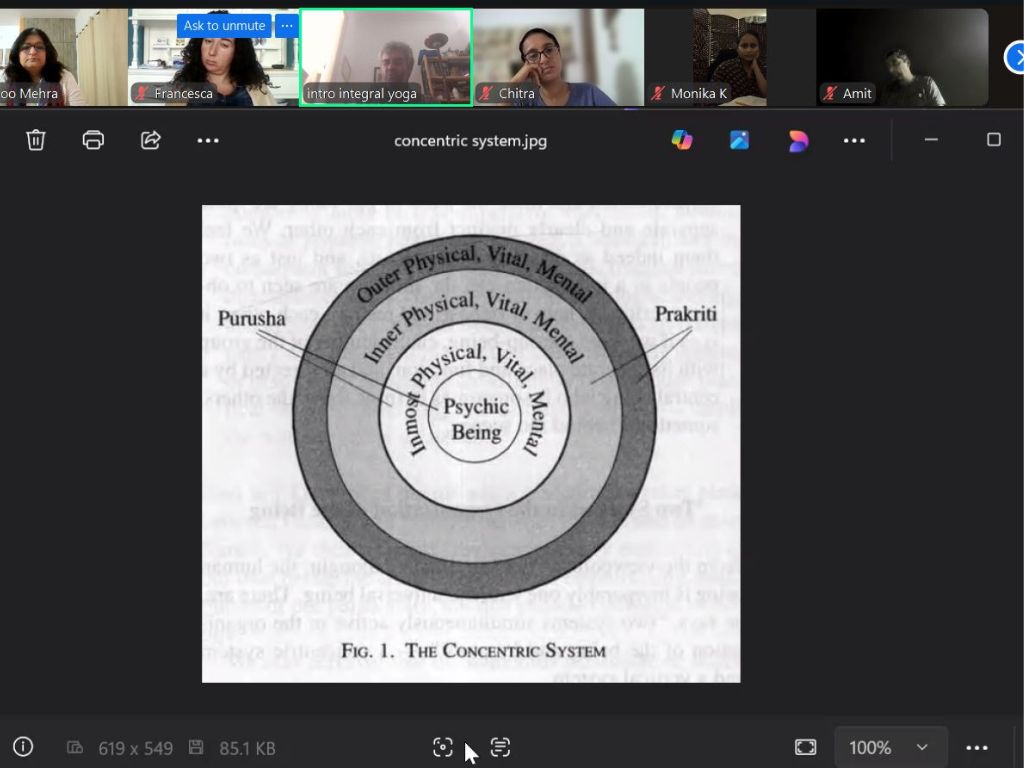Screen dimensions: 1024x768
Task: Delete the concentric system.jpg image
Action: (36, 140)
